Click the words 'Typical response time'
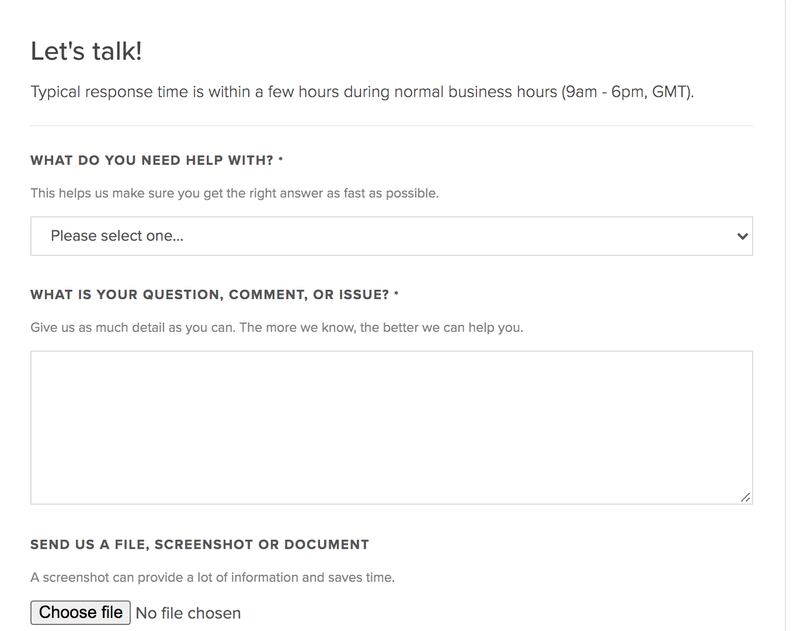Image resolution: width=800 pixels, height=631 pixels. pyautogui.click(x=107, y=94)
